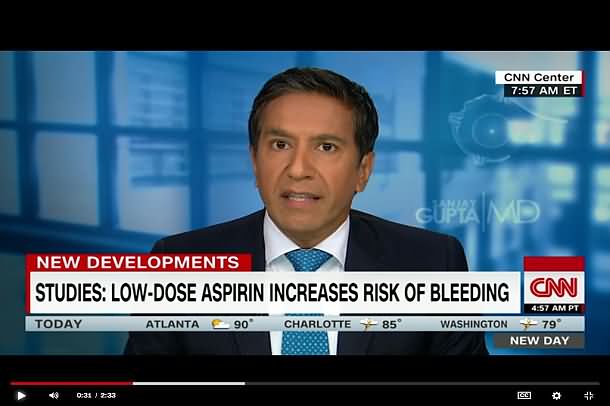Viewport: 610px width, 406px height.
Task: Click the aspirin bleeding risk headline
Action: 272,292
